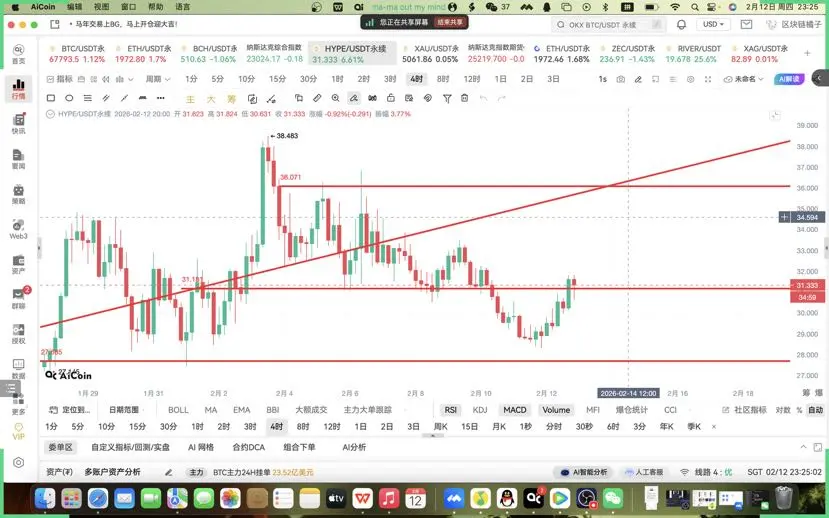Screen dimensions: 829x518
Task: Click the settings hexagon icon in sidebar
Action: click(x=19, y=462)
